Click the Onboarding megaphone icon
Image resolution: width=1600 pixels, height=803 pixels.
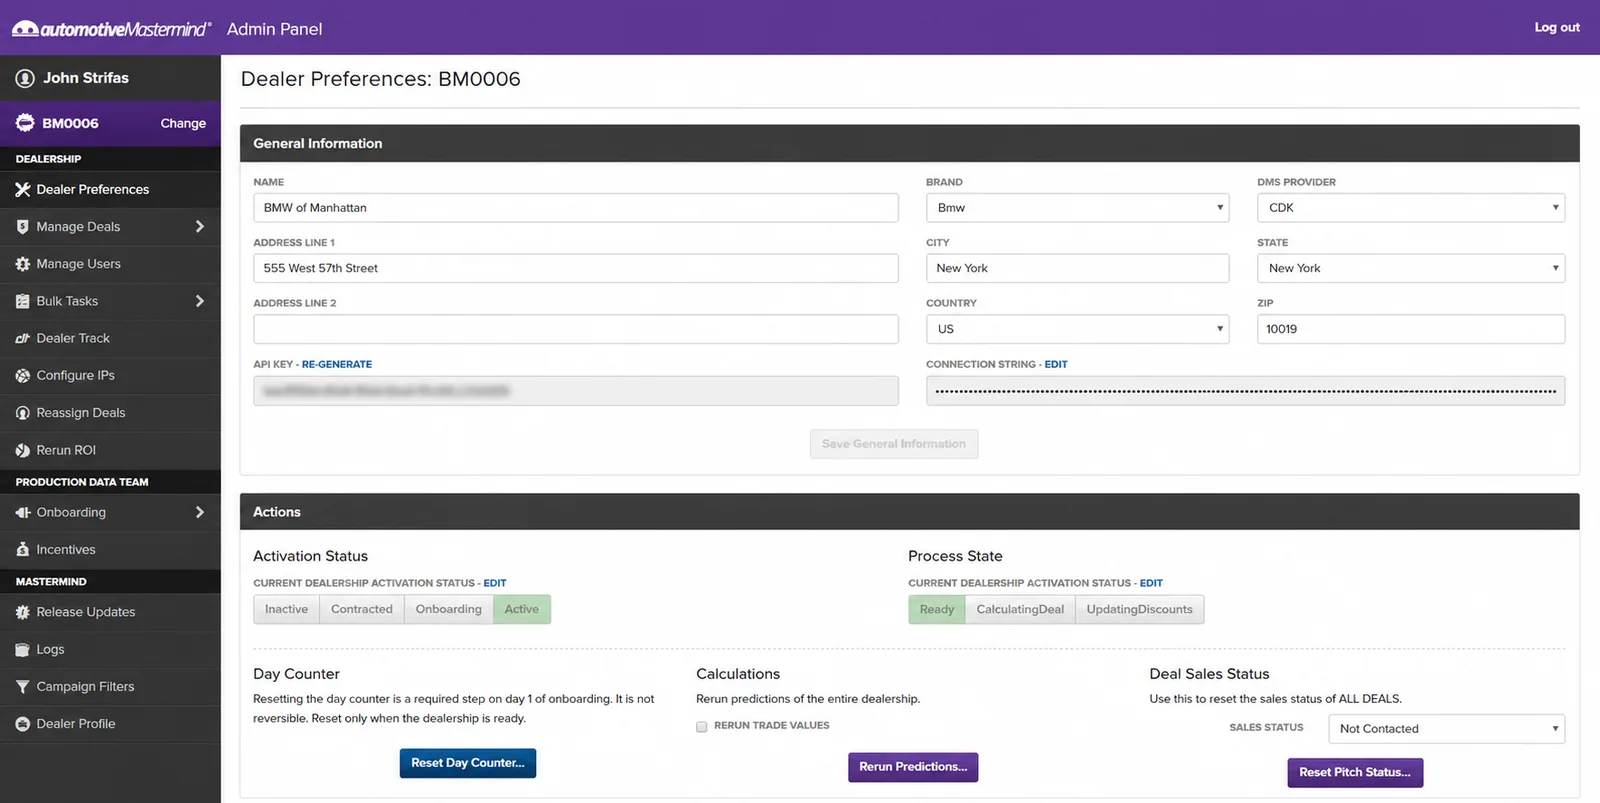(23, 512)
